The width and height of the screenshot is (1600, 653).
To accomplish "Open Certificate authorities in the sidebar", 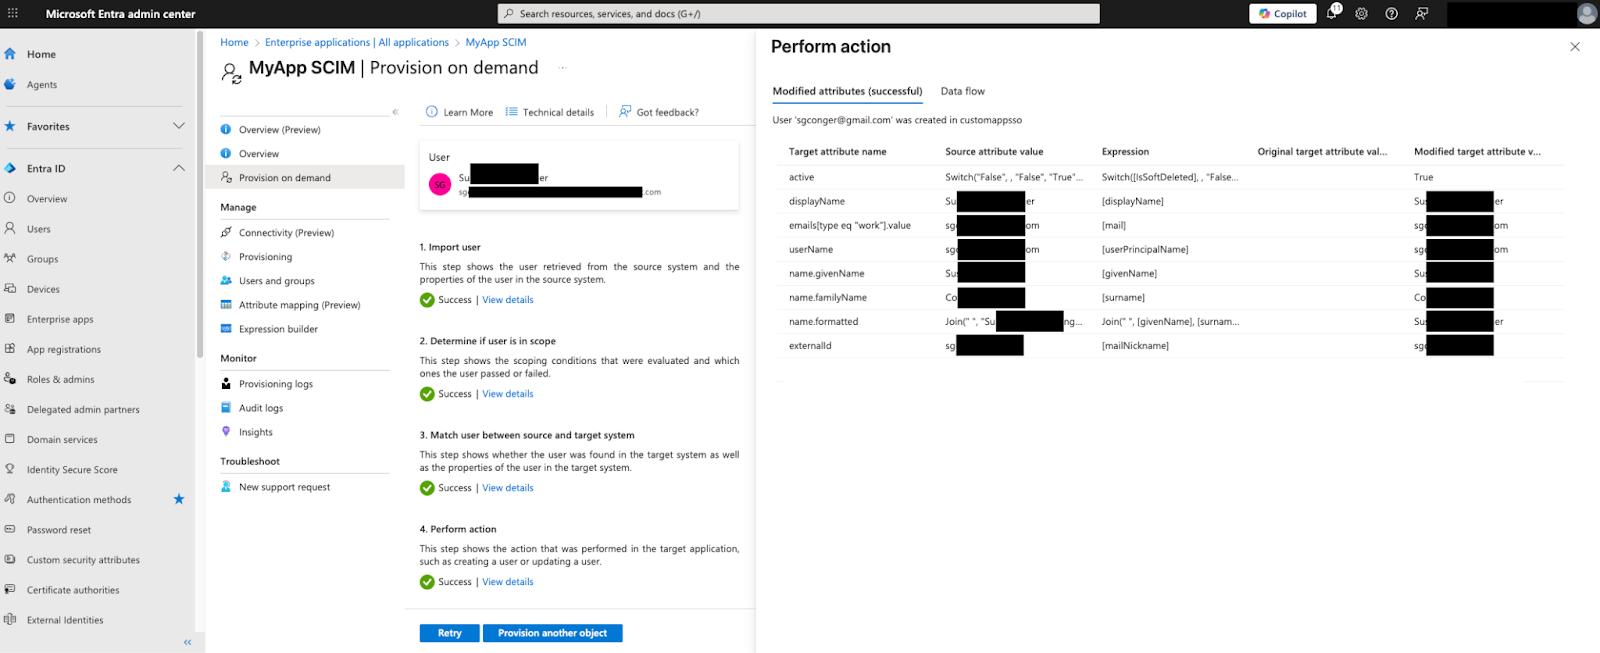I will [73, 590].
